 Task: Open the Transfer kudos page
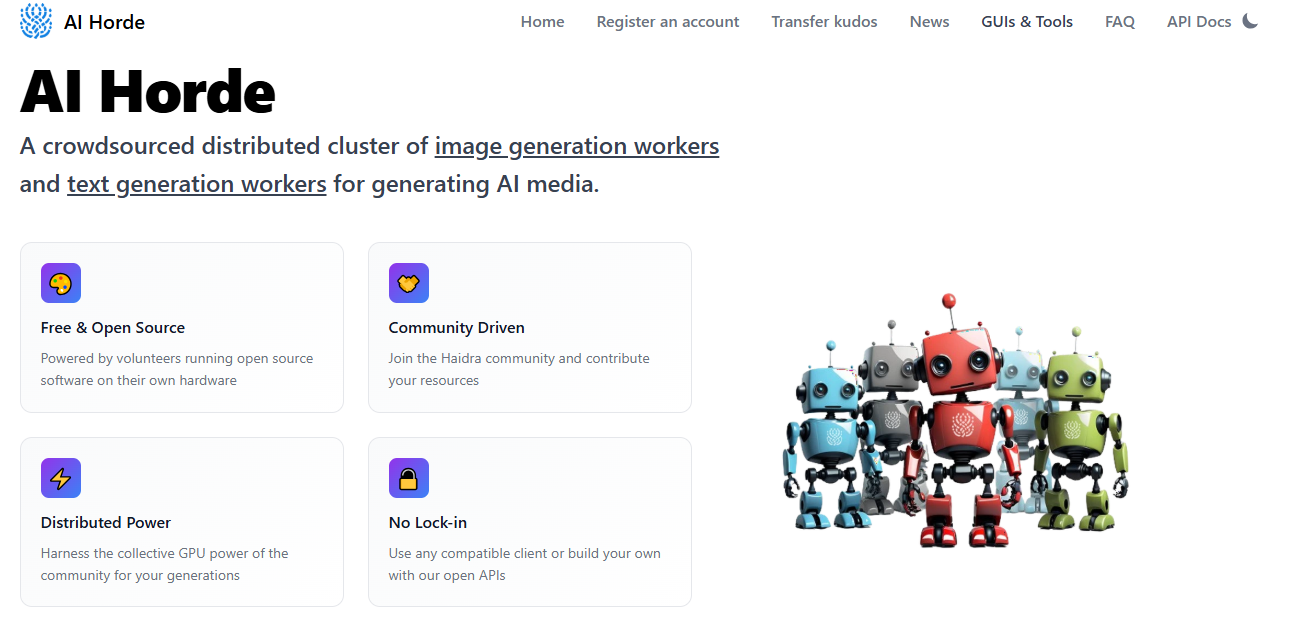(x=824, y=22)
